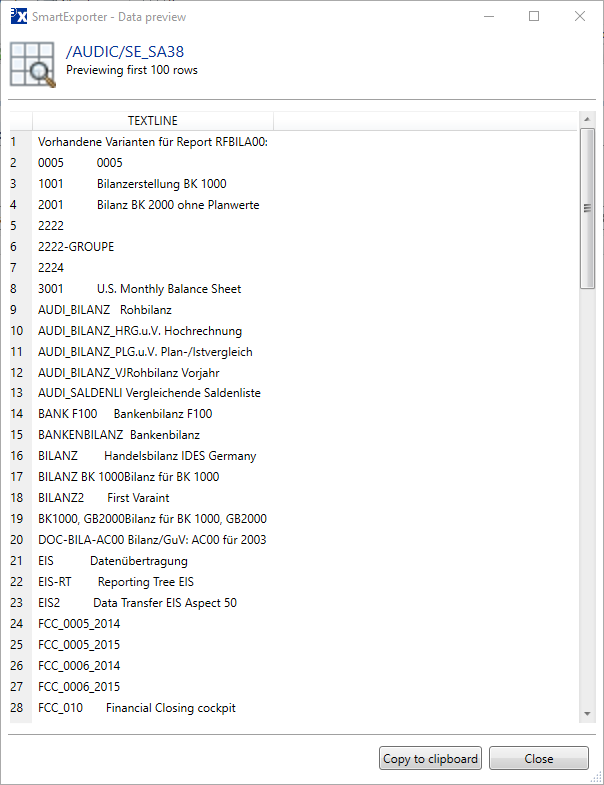
Task: Close window with the title bar X
Action: point(579,16)
